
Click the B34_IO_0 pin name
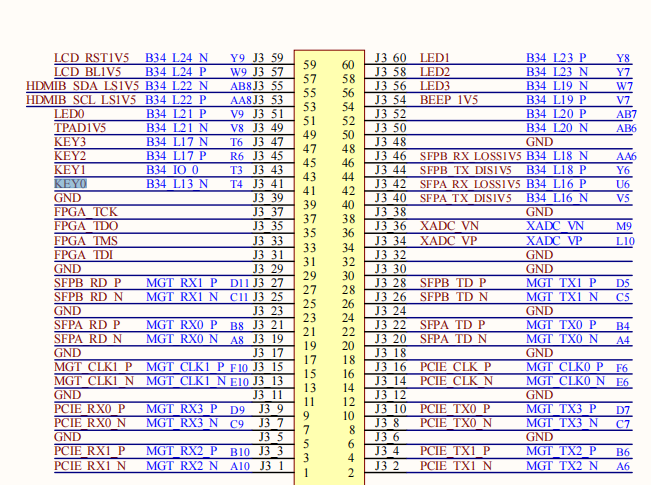[172, 170]
